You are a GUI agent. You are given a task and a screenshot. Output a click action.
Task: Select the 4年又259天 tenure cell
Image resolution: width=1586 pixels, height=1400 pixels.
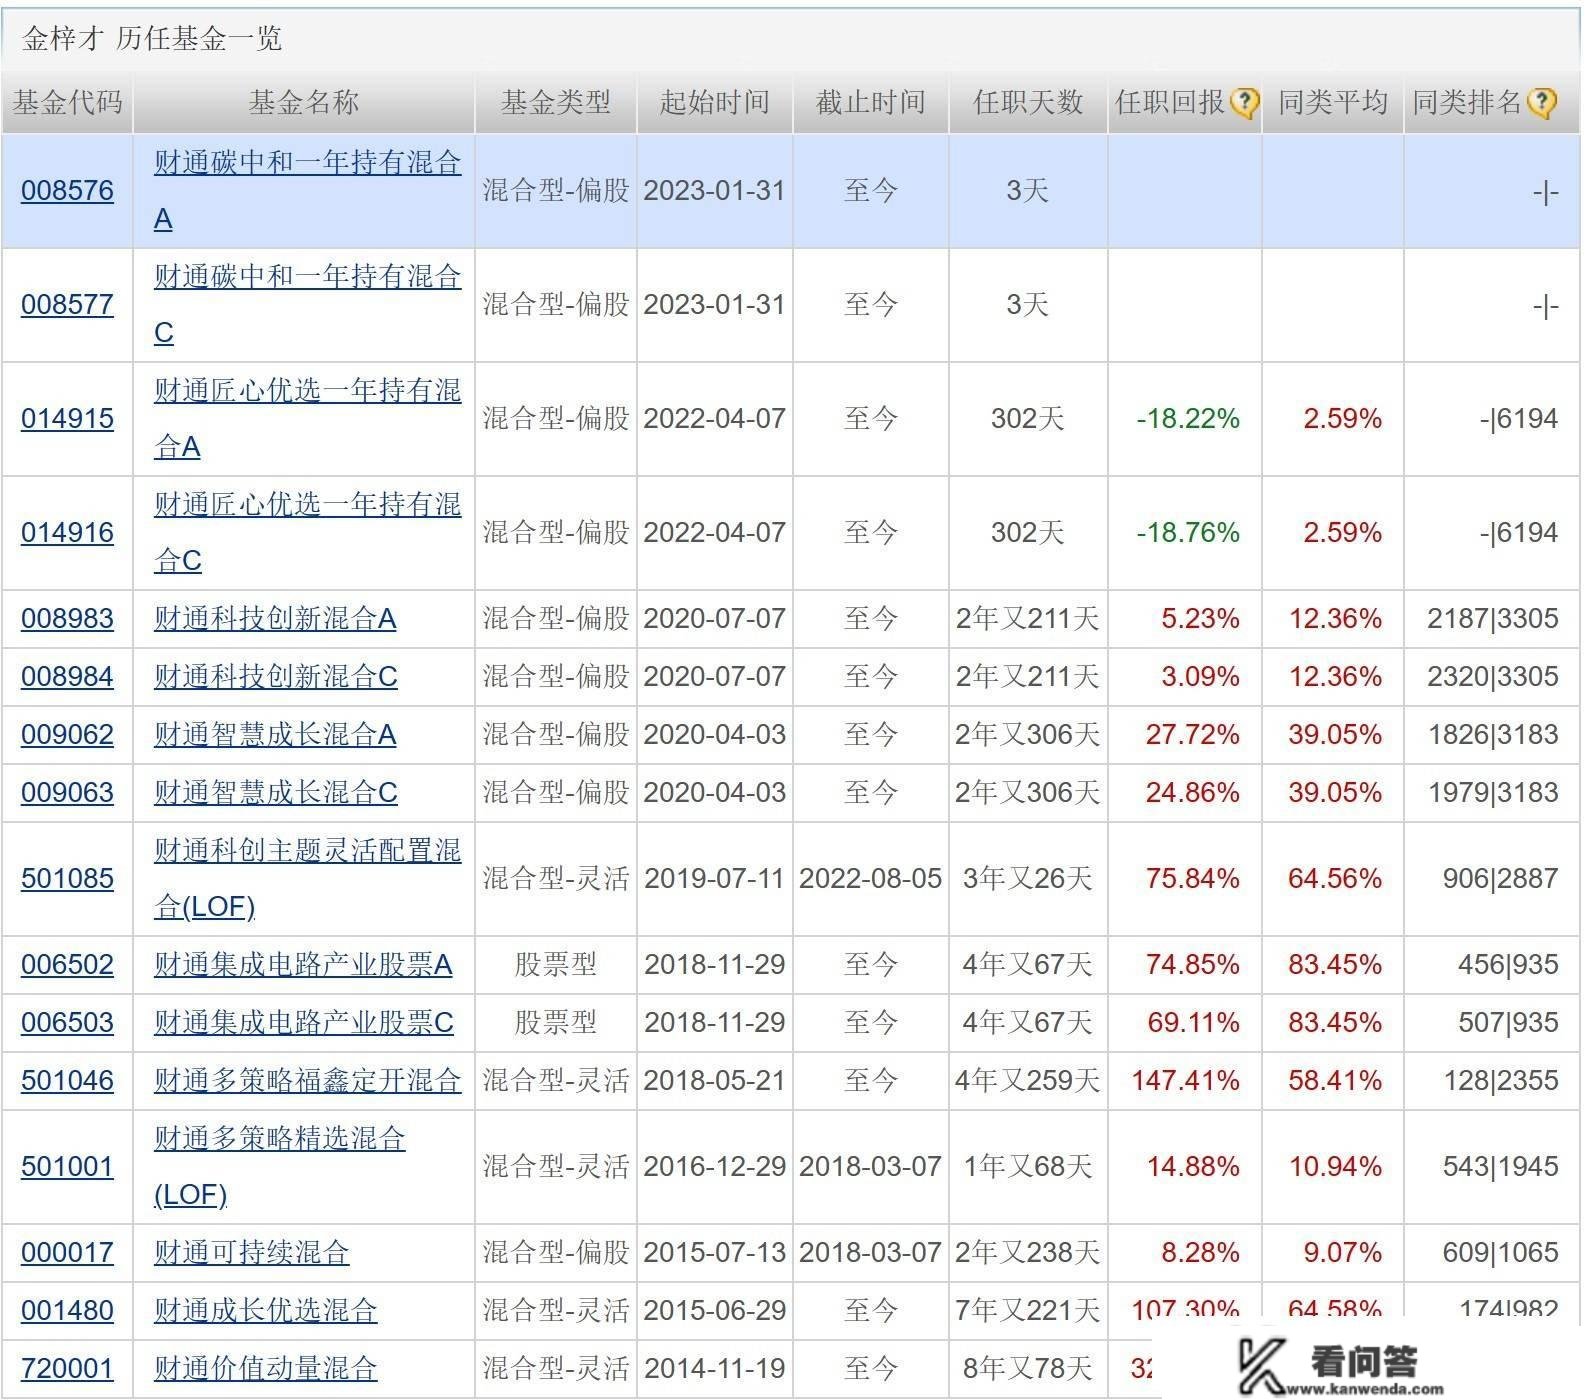click(1028, 1080)
